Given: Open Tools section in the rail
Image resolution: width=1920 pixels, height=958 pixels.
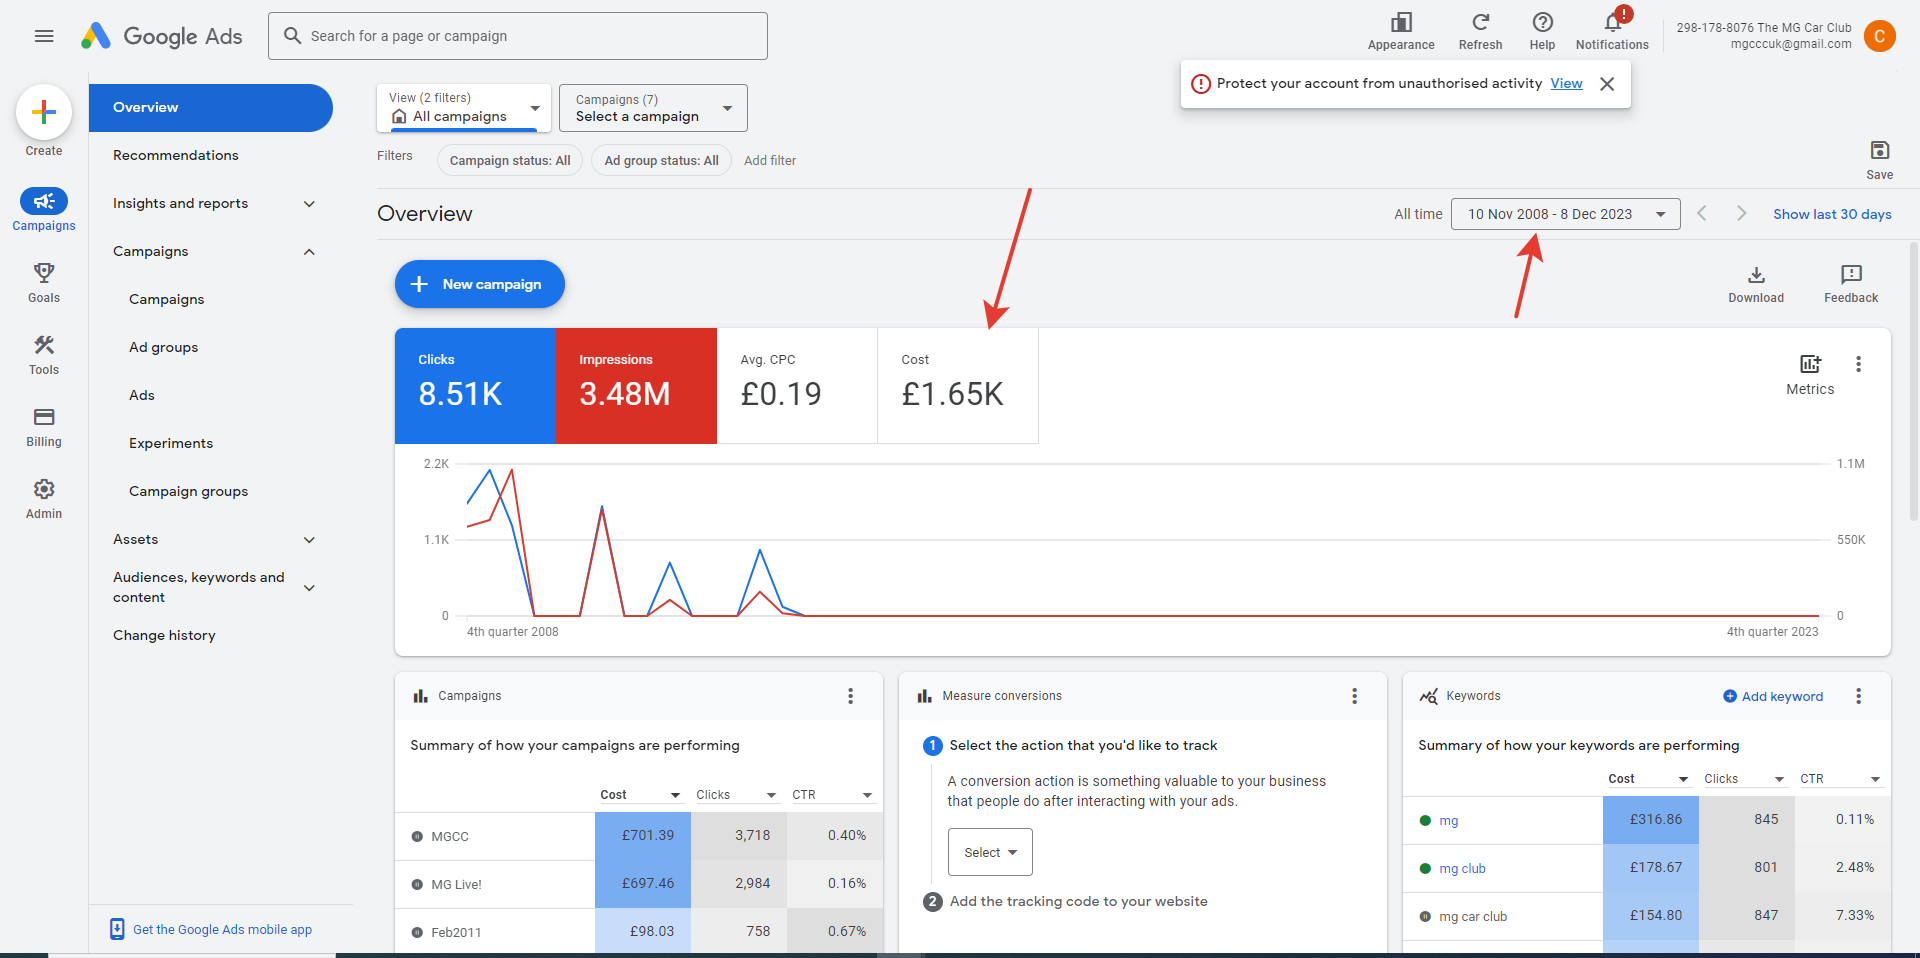Looking at the screenshot, I should click(x=44, y=354).
